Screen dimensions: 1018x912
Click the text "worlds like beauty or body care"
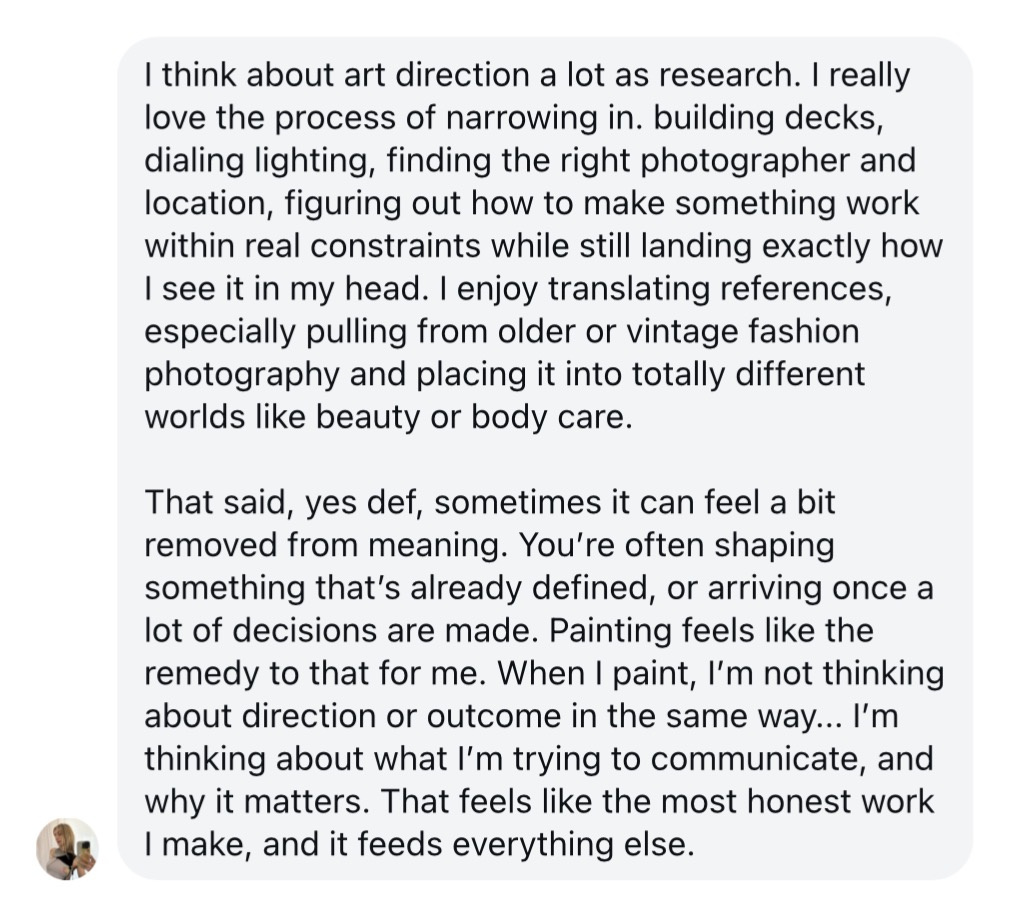[x=389, y=416]
